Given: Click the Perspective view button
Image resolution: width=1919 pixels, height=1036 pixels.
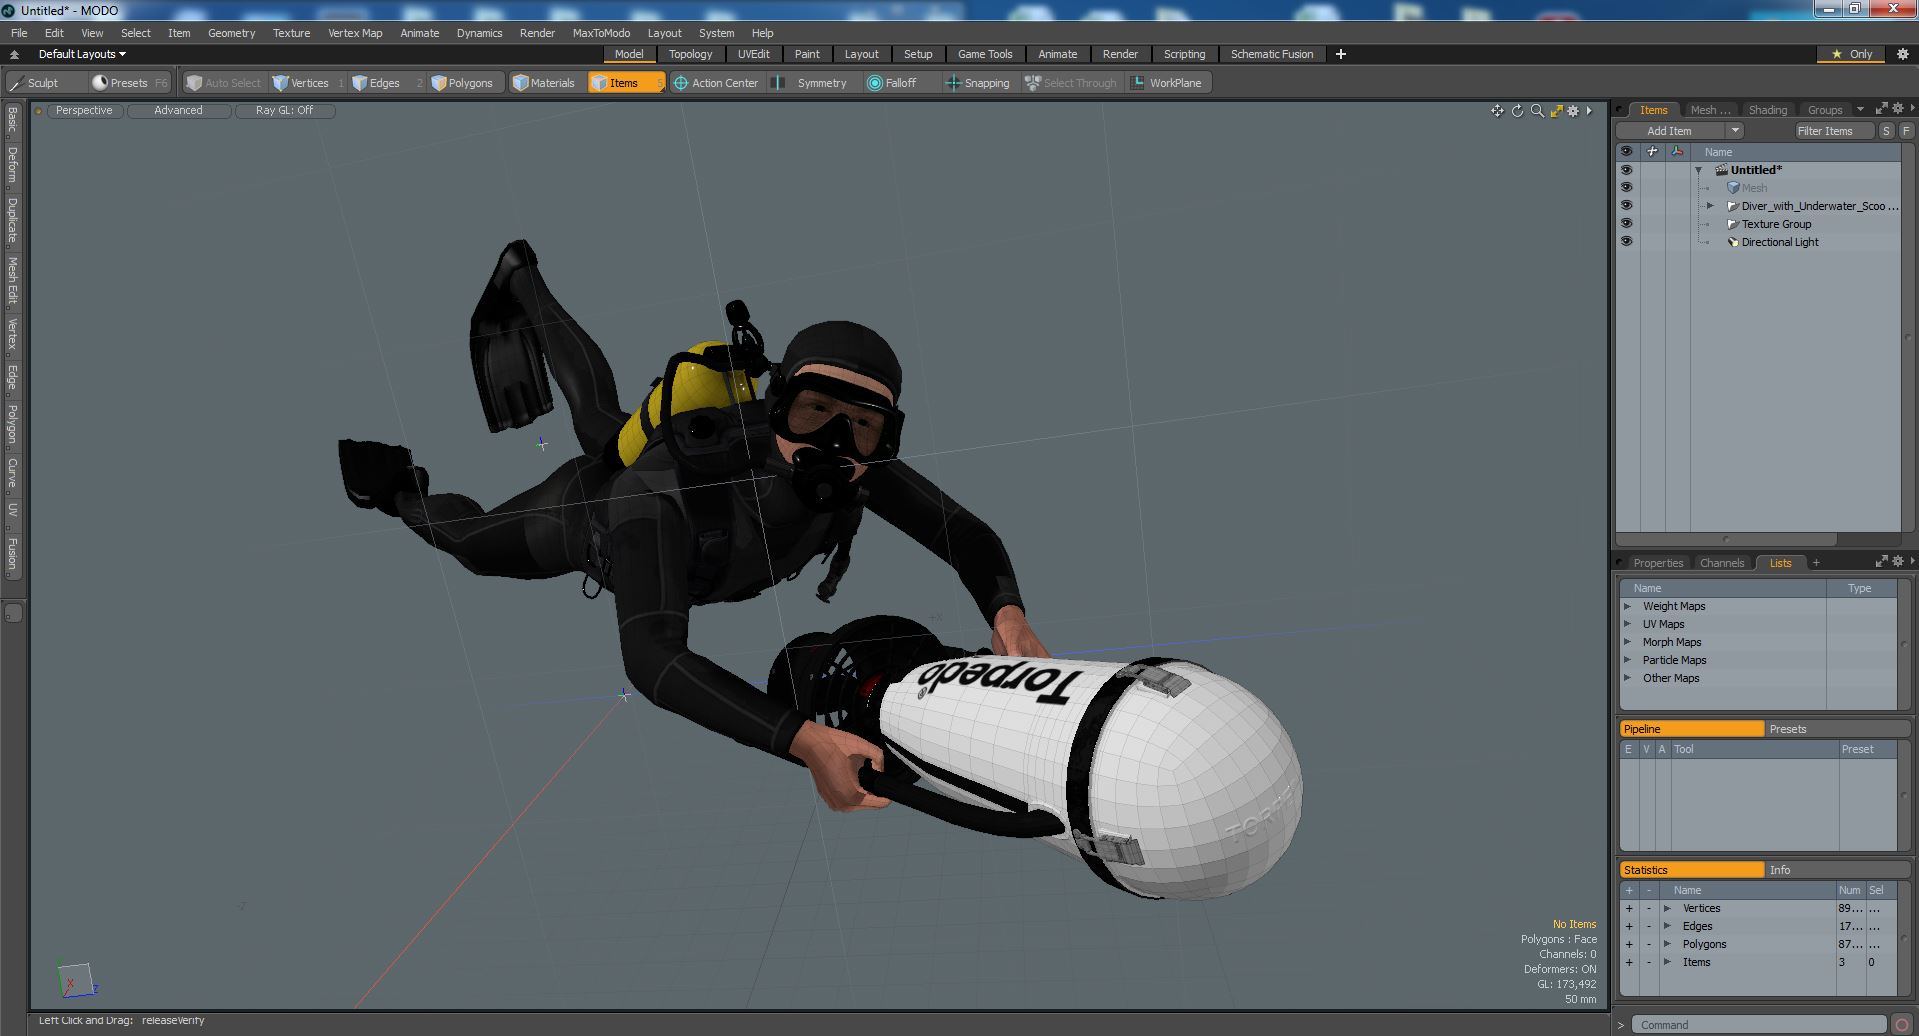Looking at the screenshot, I should [84, 111].
